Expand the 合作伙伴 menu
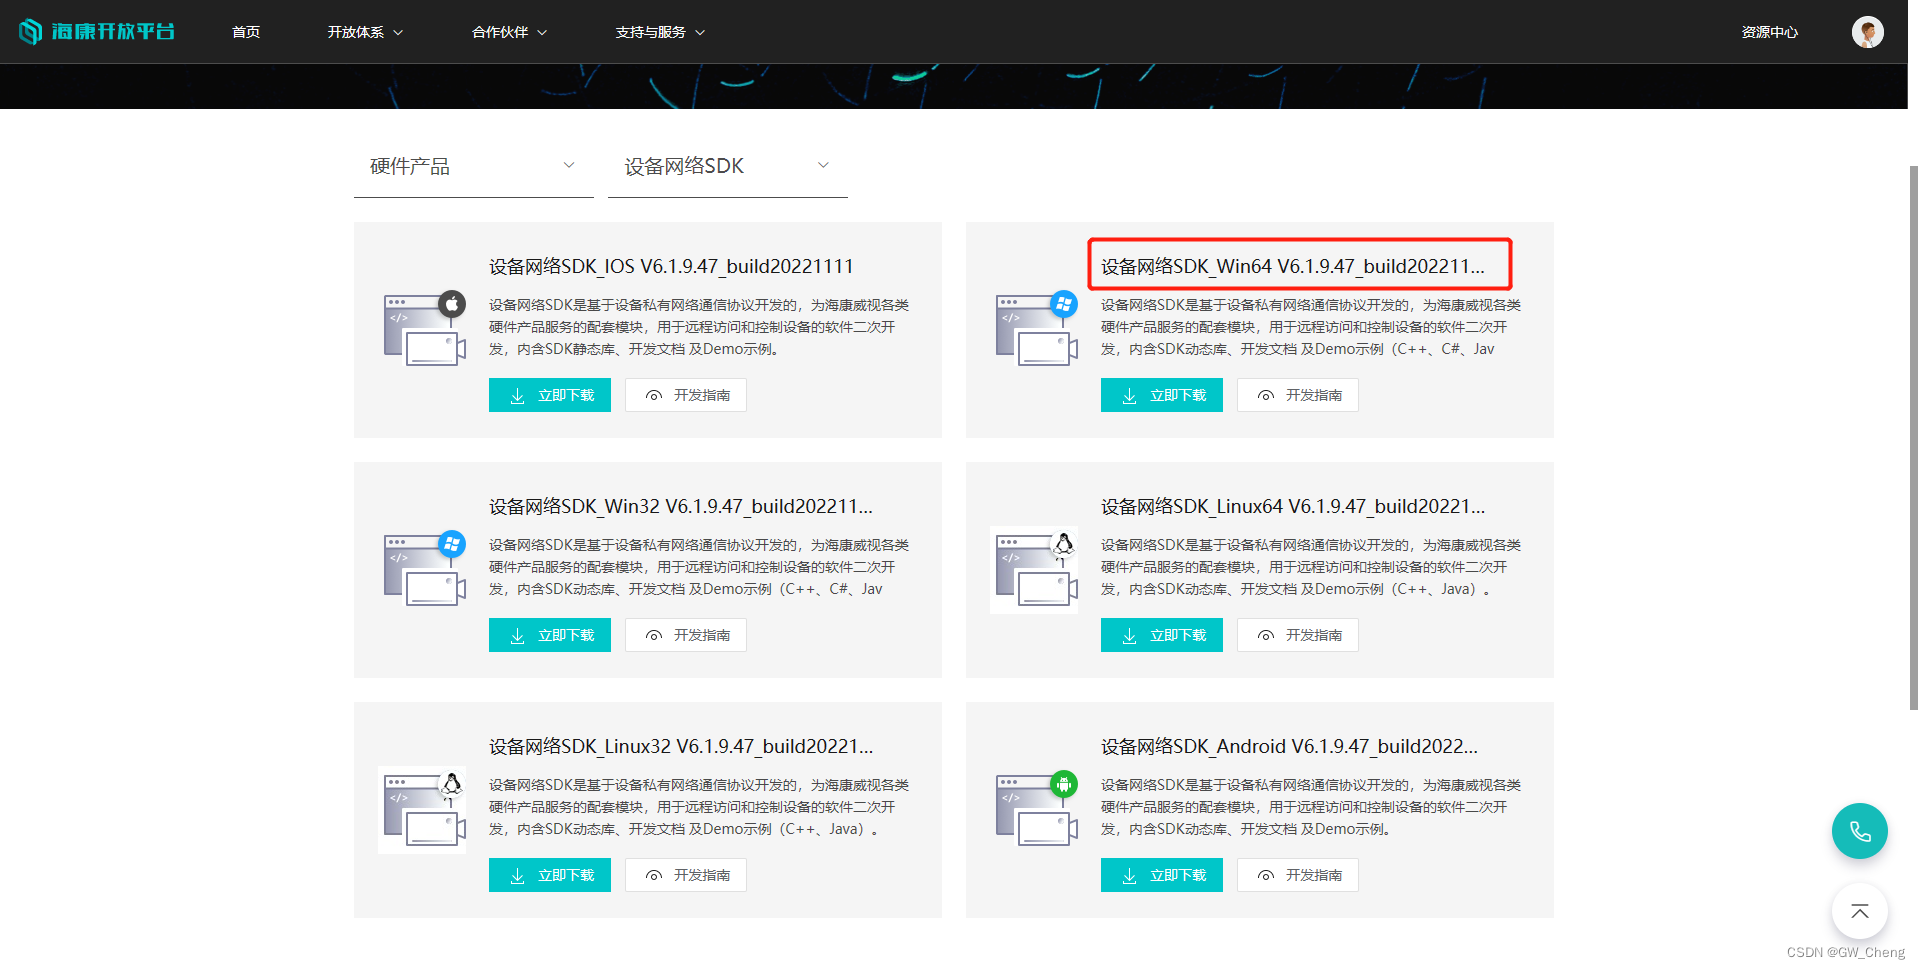1920x969 pixels. (x=509, y=32)
